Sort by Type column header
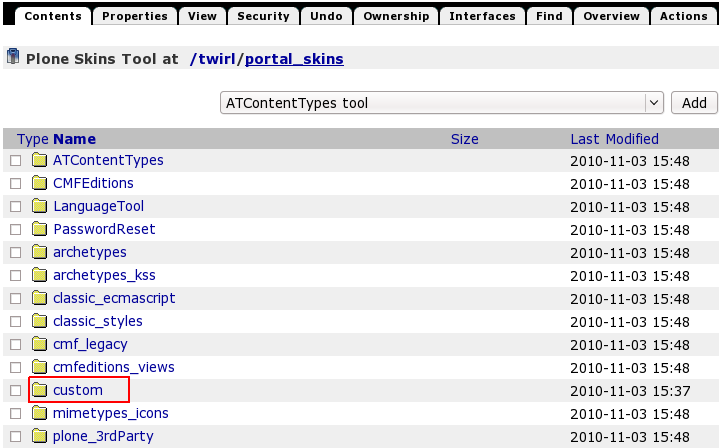This screenshot has width=724, height=448. tap(33, 139)
